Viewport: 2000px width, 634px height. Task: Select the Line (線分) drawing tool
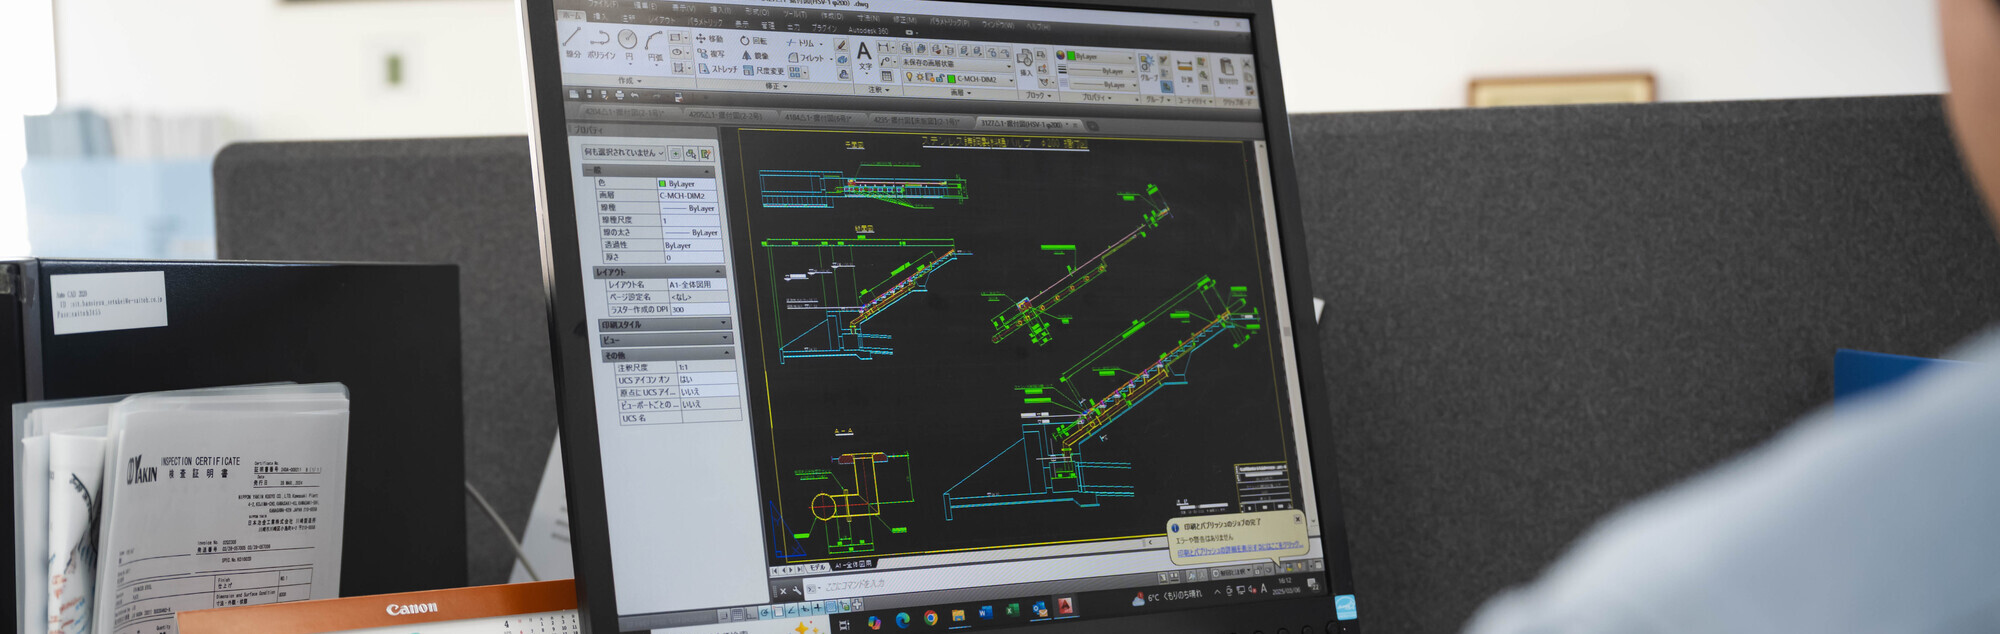(572, 40)
